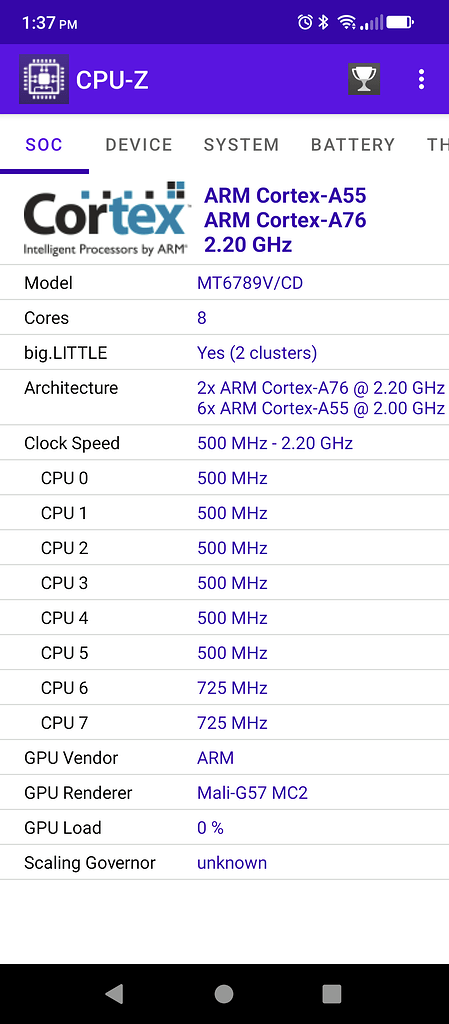Tap the alarm clock status icon

(305, 23)
